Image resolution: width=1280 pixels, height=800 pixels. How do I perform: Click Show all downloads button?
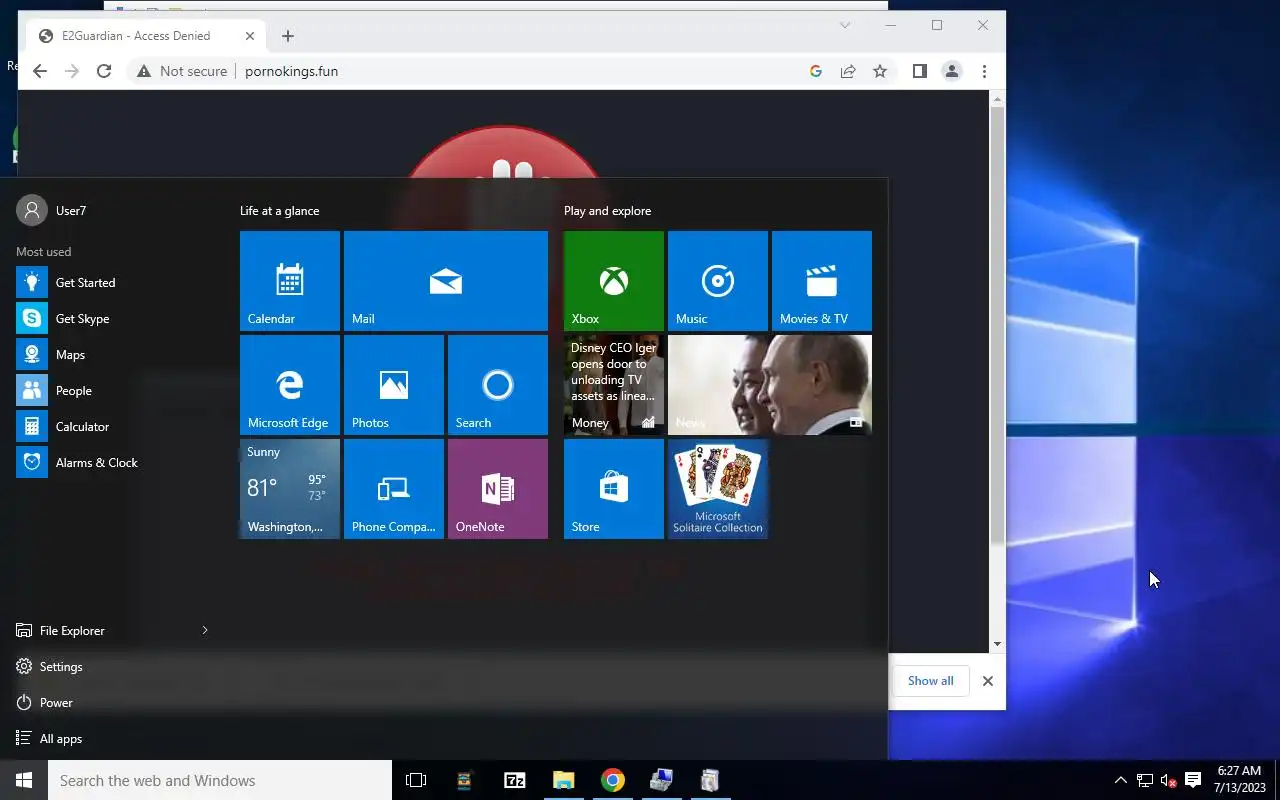[931, 681]
